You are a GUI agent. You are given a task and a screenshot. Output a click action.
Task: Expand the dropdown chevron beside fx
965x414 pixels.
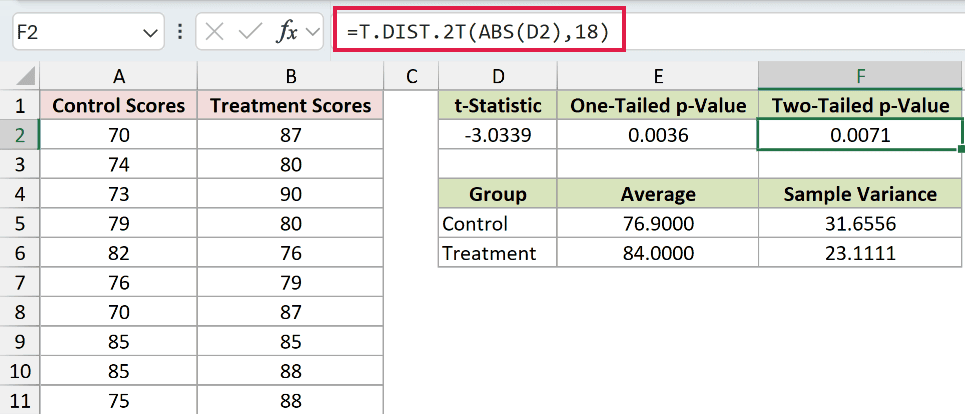(x=313, y=32)
